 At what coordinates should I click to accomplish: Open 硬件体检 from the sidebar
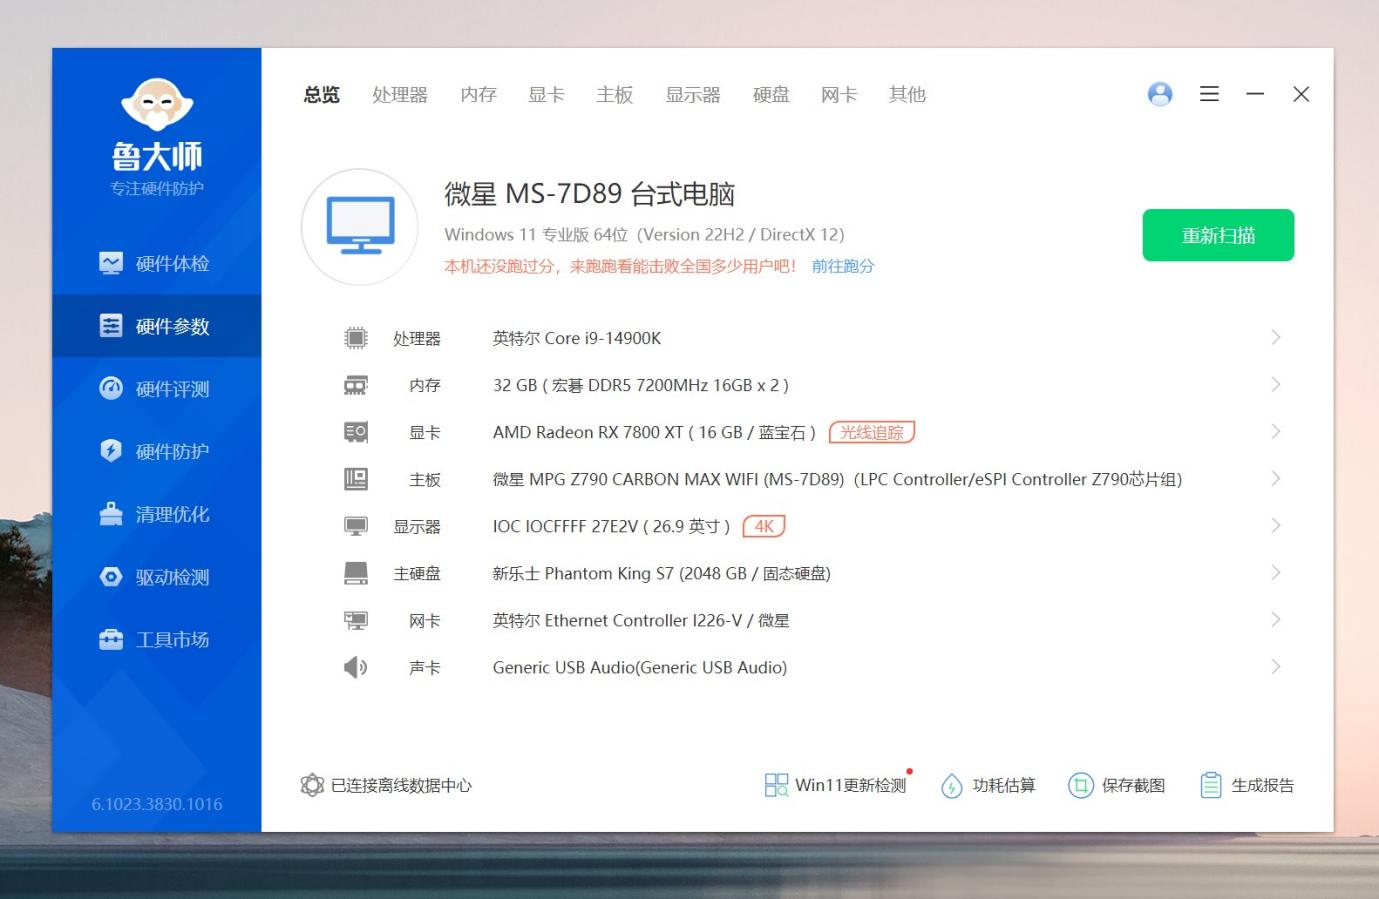coord(156,263)
